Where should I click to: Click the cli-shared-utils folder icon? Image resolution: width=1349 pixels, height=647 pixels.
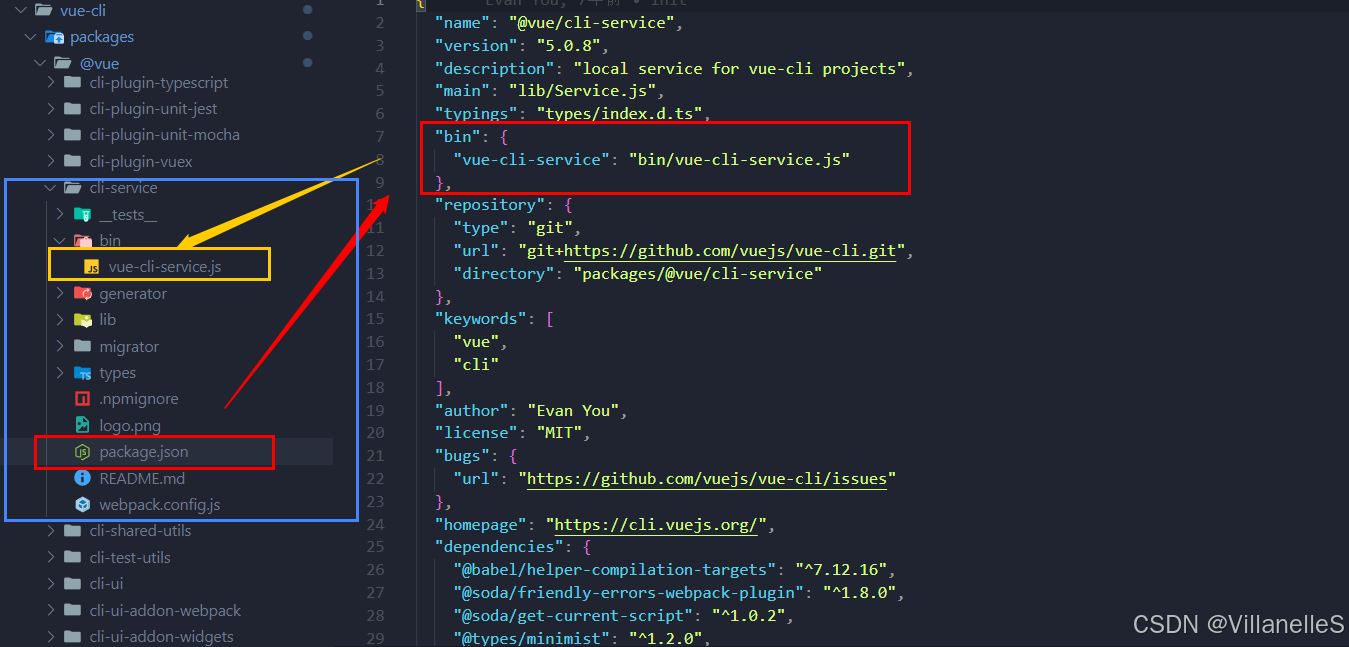(x=72, y=531)
